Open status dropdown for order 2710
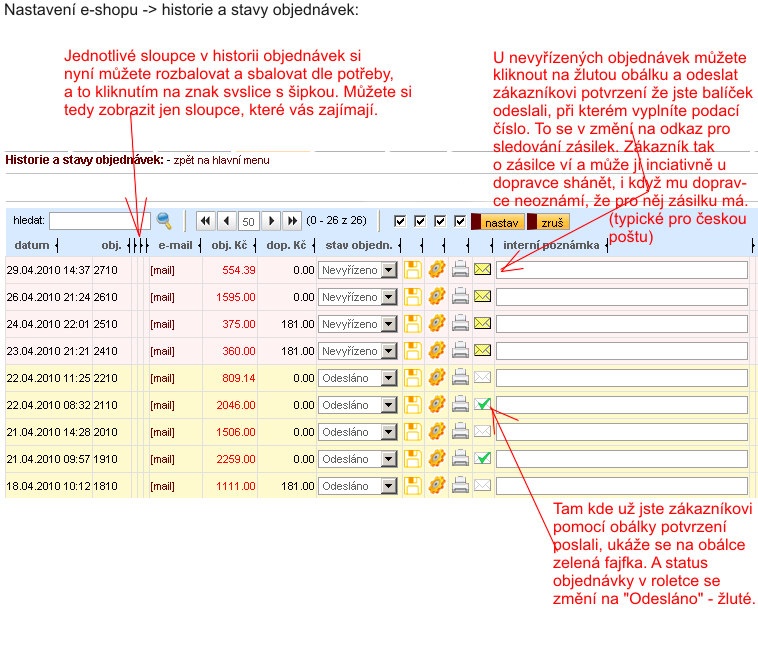 coord(357,270)
